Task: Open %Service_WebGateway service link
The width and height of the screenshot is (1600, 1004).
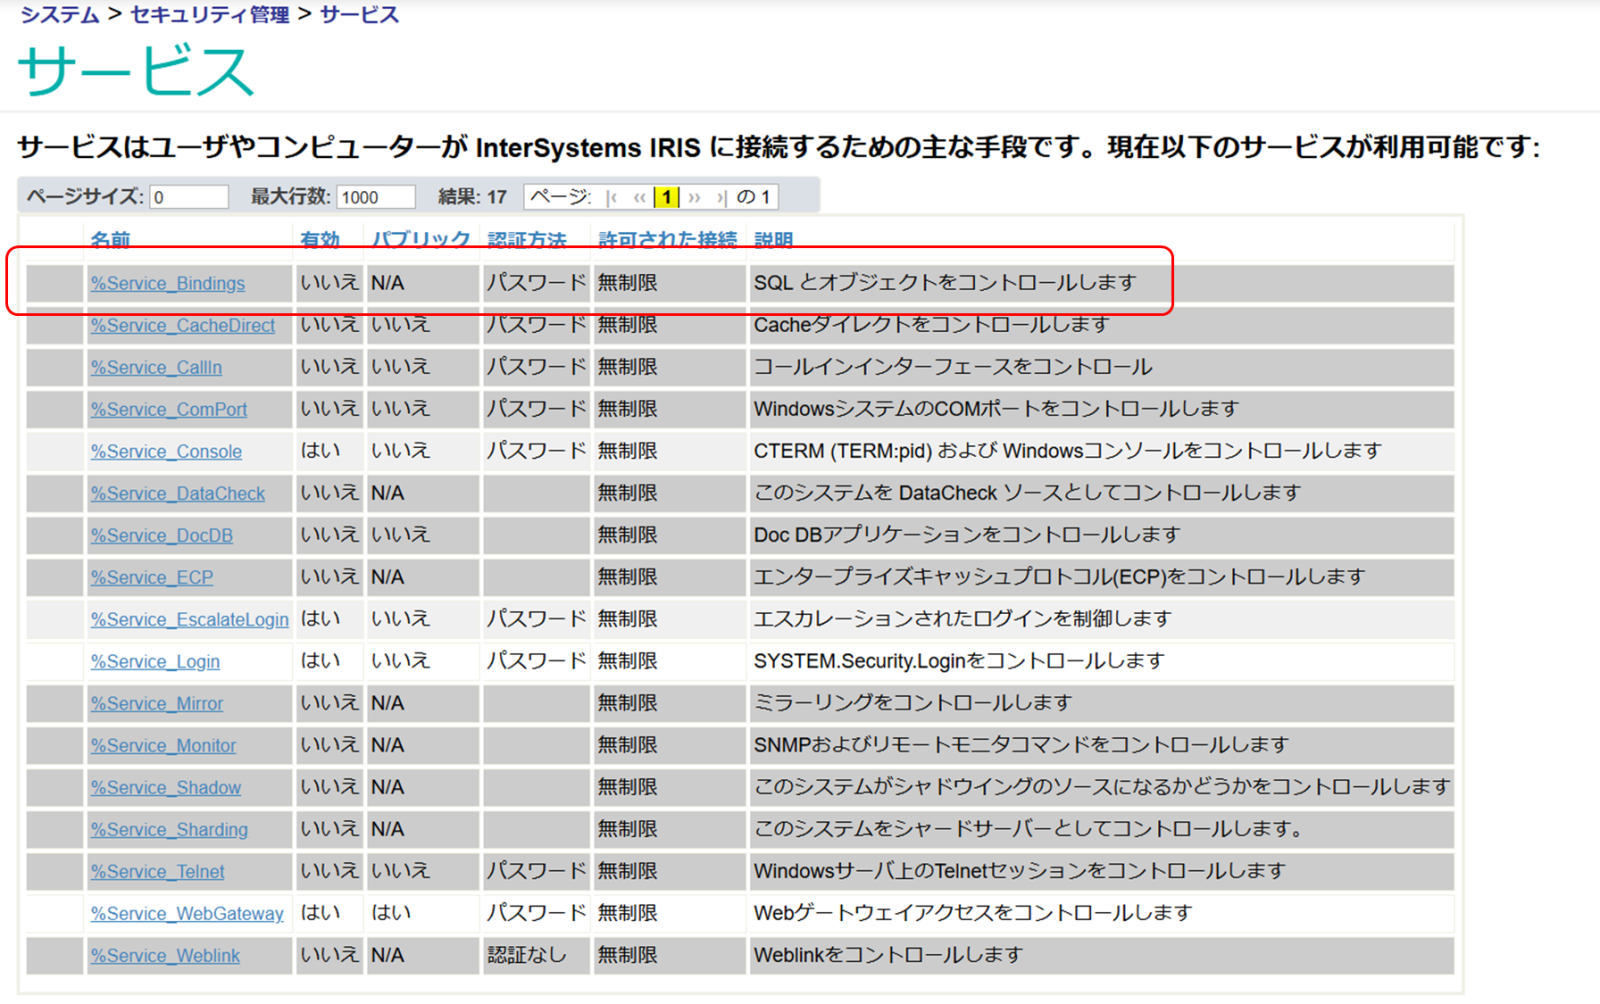Action: pyautogui.click(x=187, y=914)
